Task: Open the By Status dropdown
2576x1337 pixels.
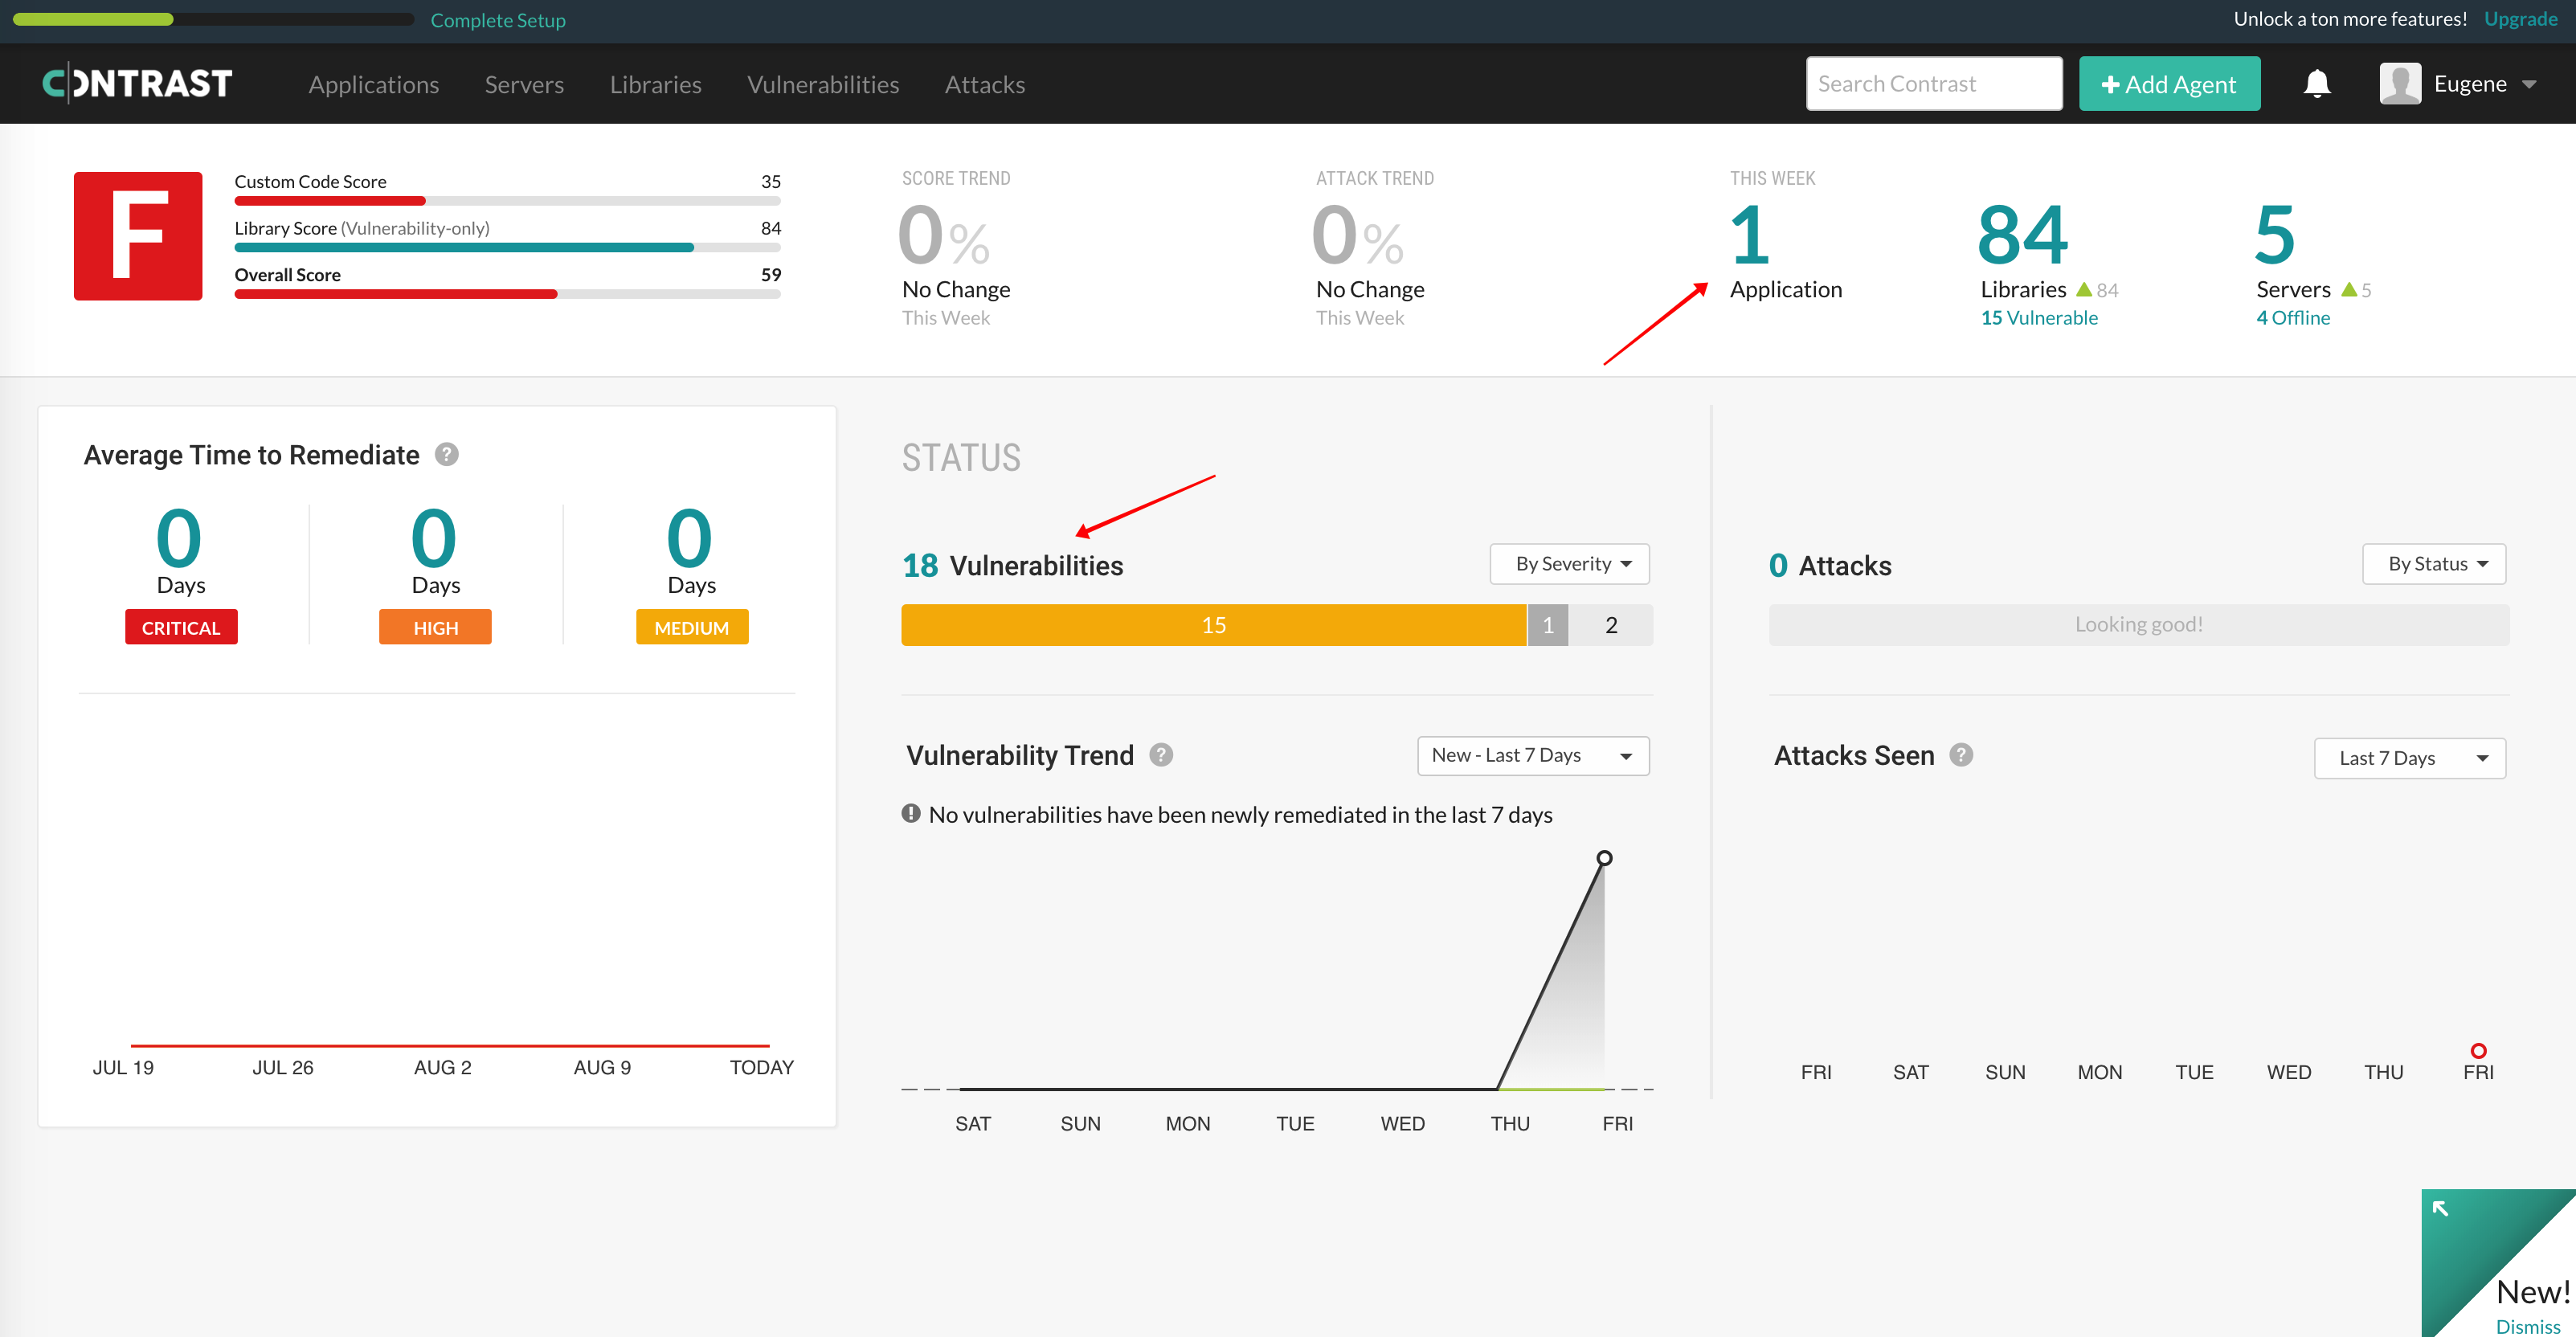Action: (2434, 564)
